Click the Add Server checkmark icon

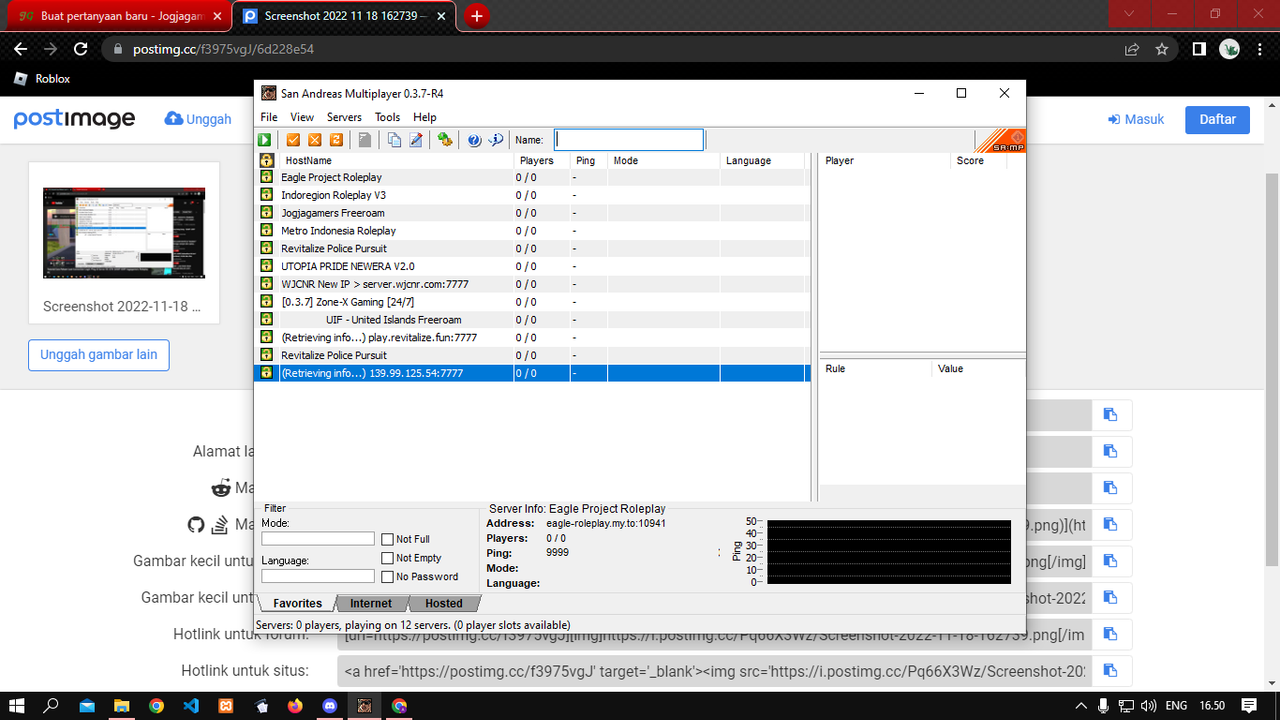(293, 140)
